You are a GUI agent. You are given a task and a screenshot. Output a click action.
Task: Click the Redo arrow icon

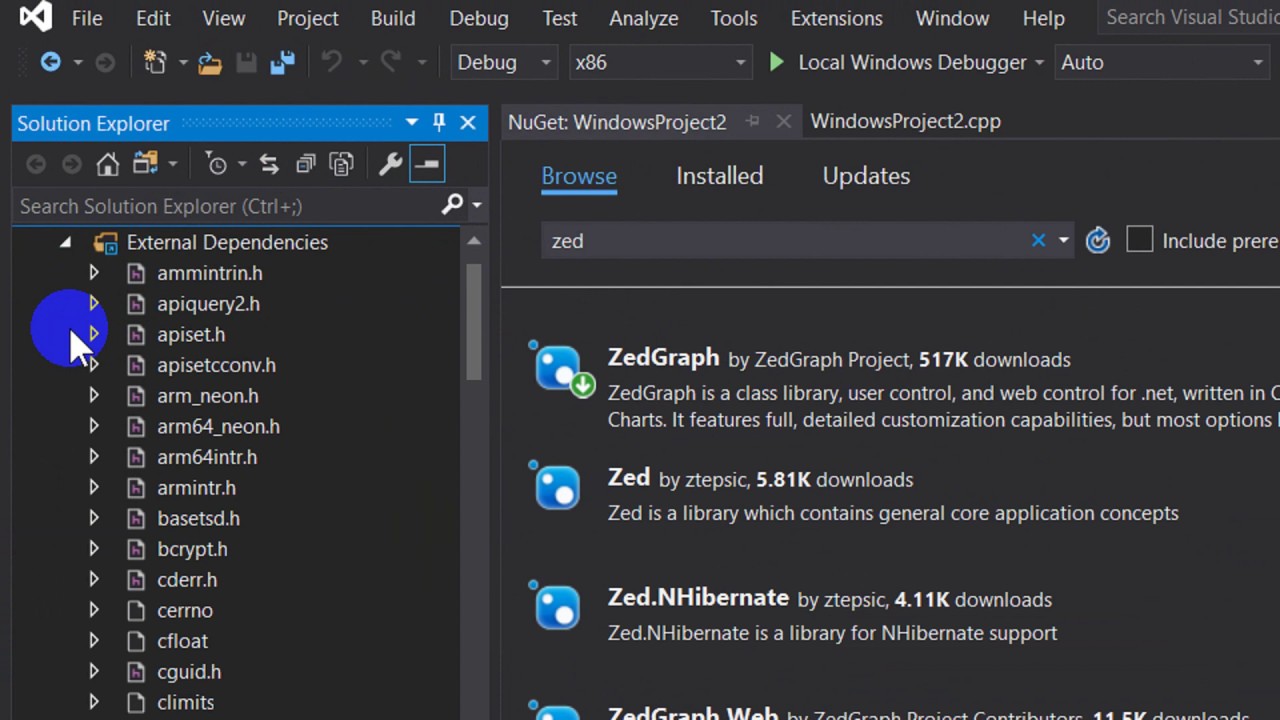pyautogui.click(x=391, y=62)
